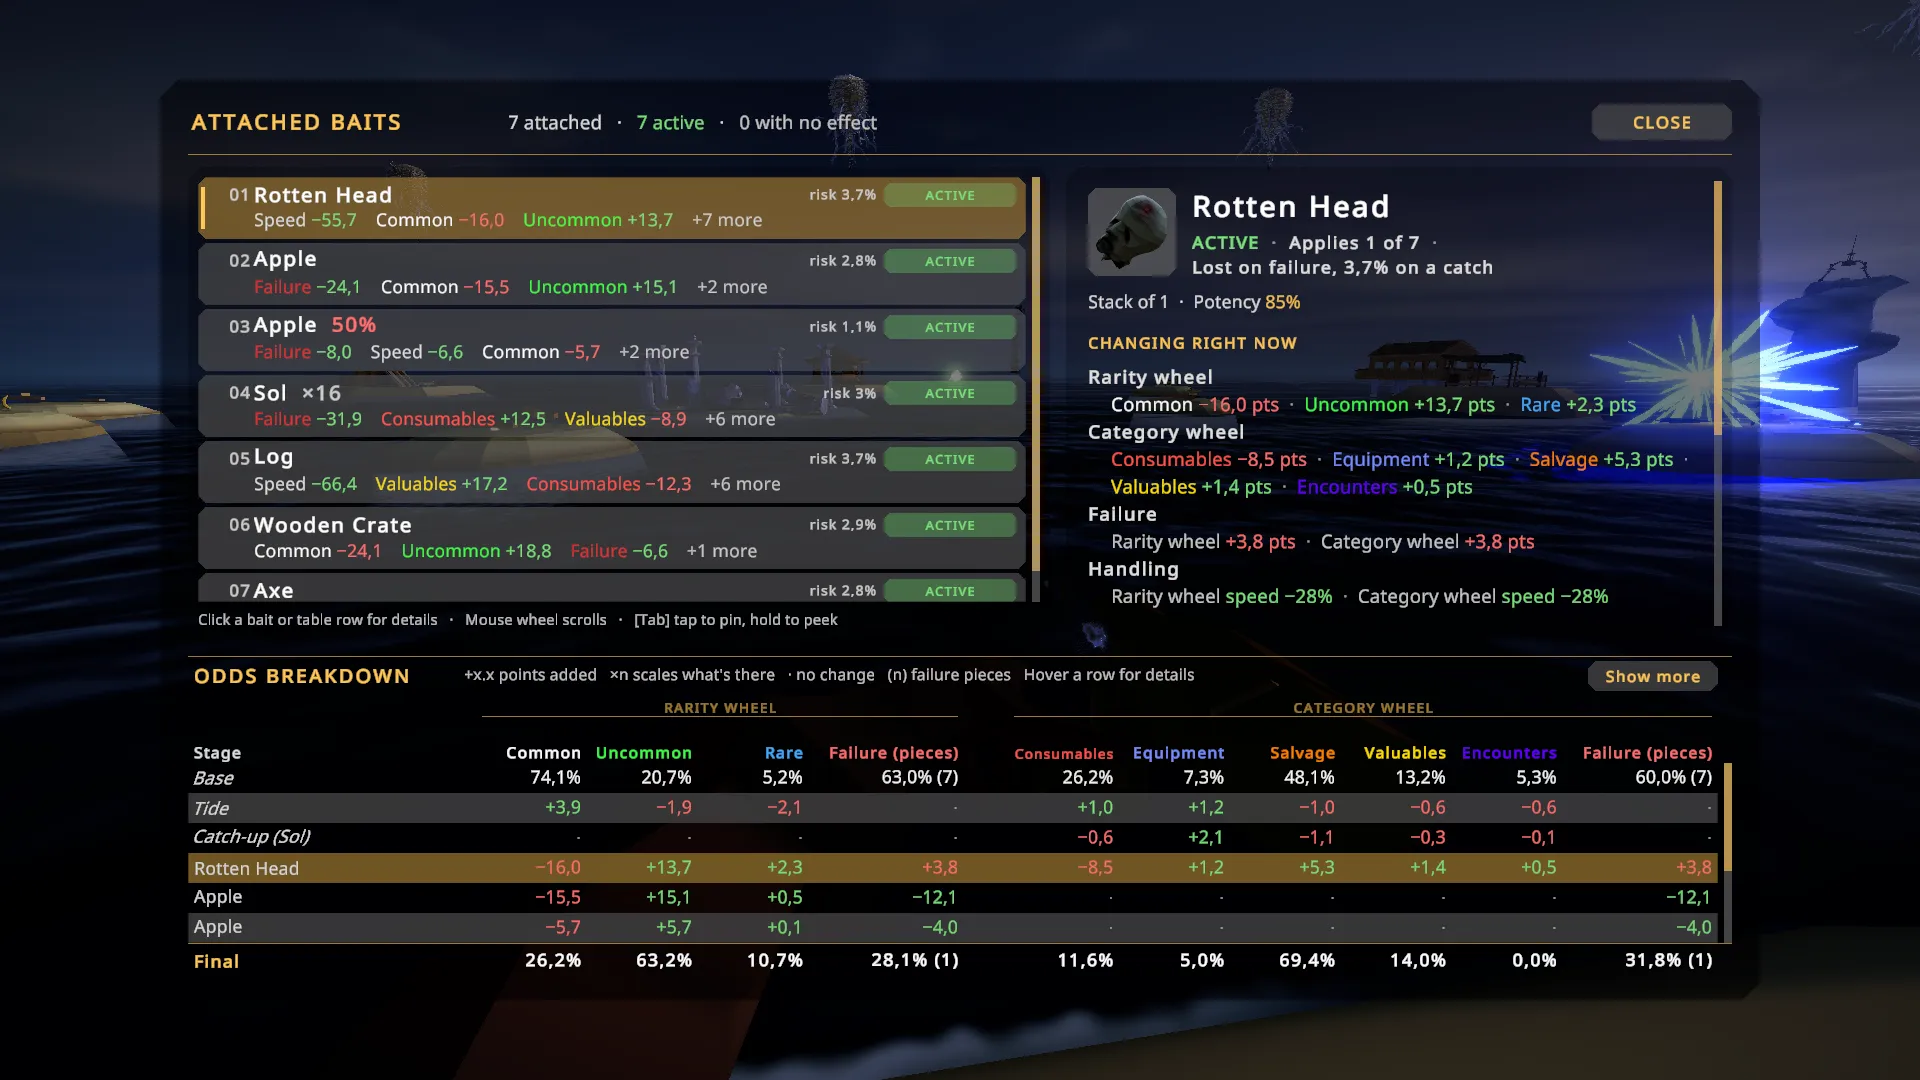Expand '+6 more' on Sol row
Viewport: 1920px width, 1080px height.
(x=740, y=419)
